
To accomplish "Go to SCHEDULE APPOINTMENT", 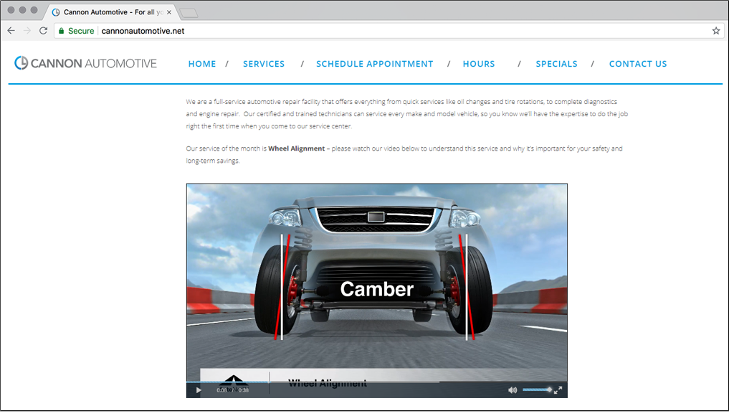I will coord(374,64).
